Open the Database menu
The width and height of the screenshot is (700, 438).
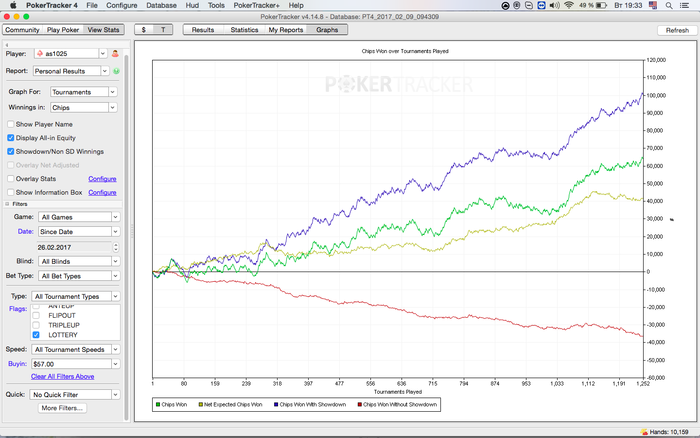(161, 5)
